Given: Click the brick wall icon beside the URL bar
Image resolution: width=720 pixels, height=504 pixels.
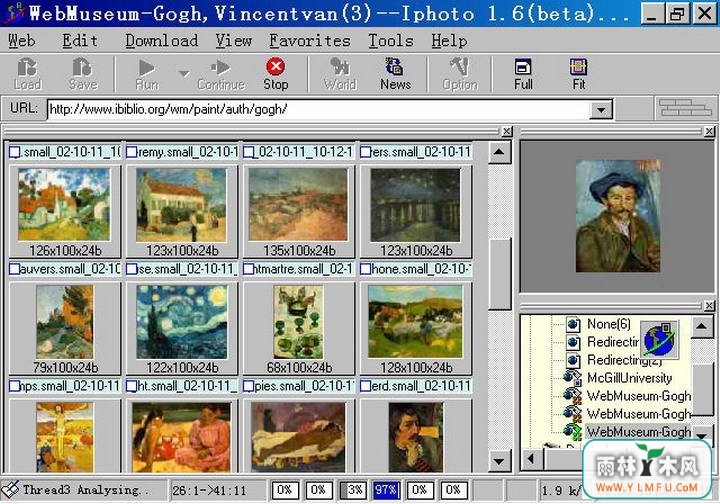Looking at the screenshot, I should (x=685, y=108).
